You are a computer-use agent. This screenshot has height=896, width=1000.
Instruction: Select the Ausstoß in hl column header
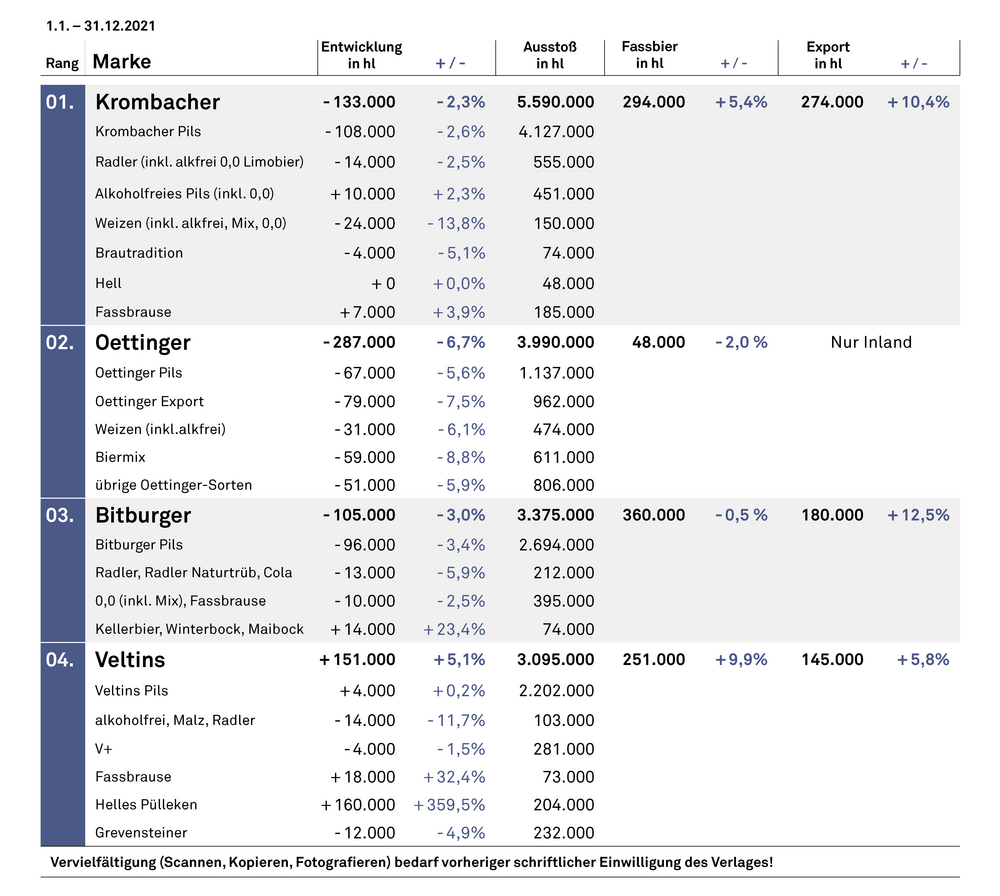click(549, 55)
